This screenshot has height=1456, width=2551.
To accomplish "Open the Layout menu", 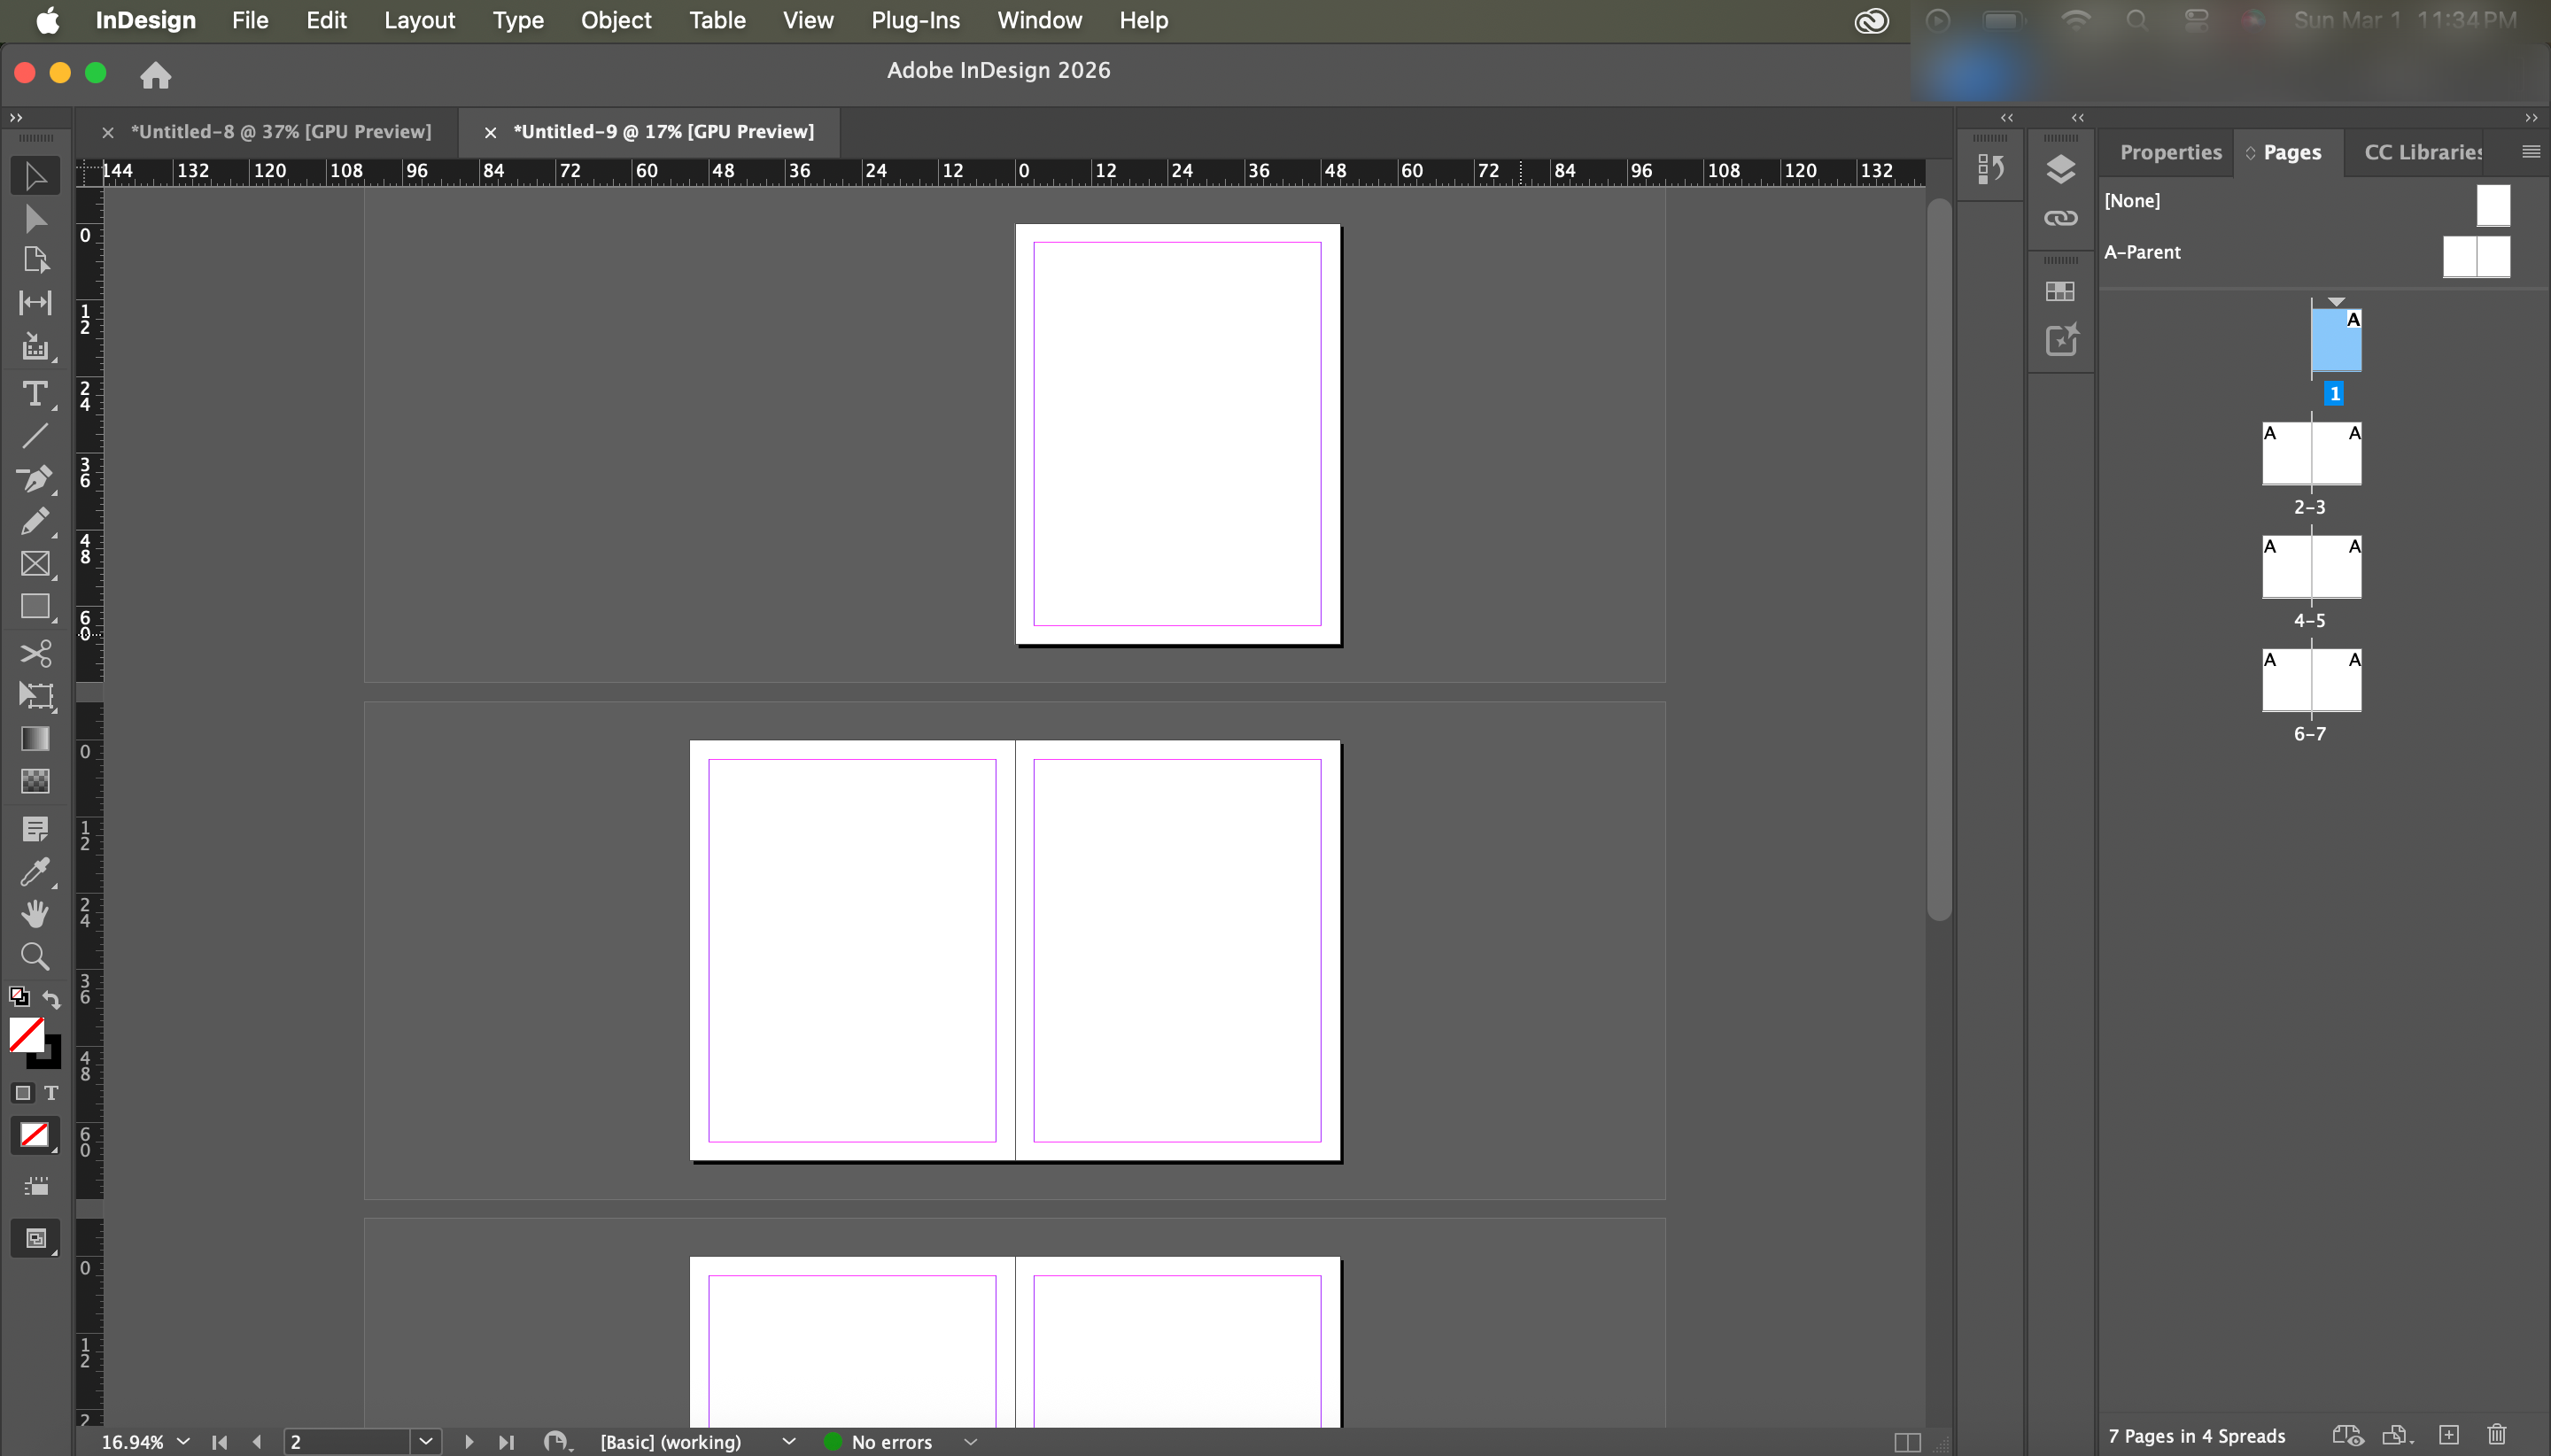I will (419, 20).
